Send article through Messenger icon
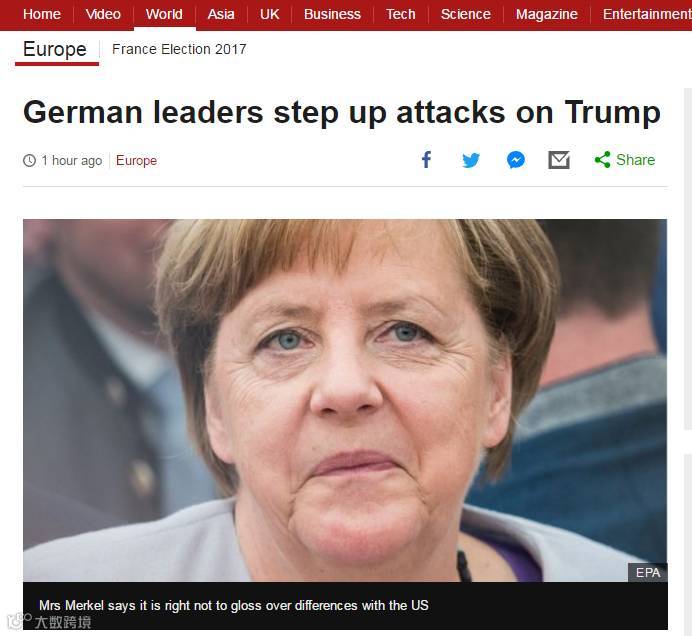 tap(516, 160)
